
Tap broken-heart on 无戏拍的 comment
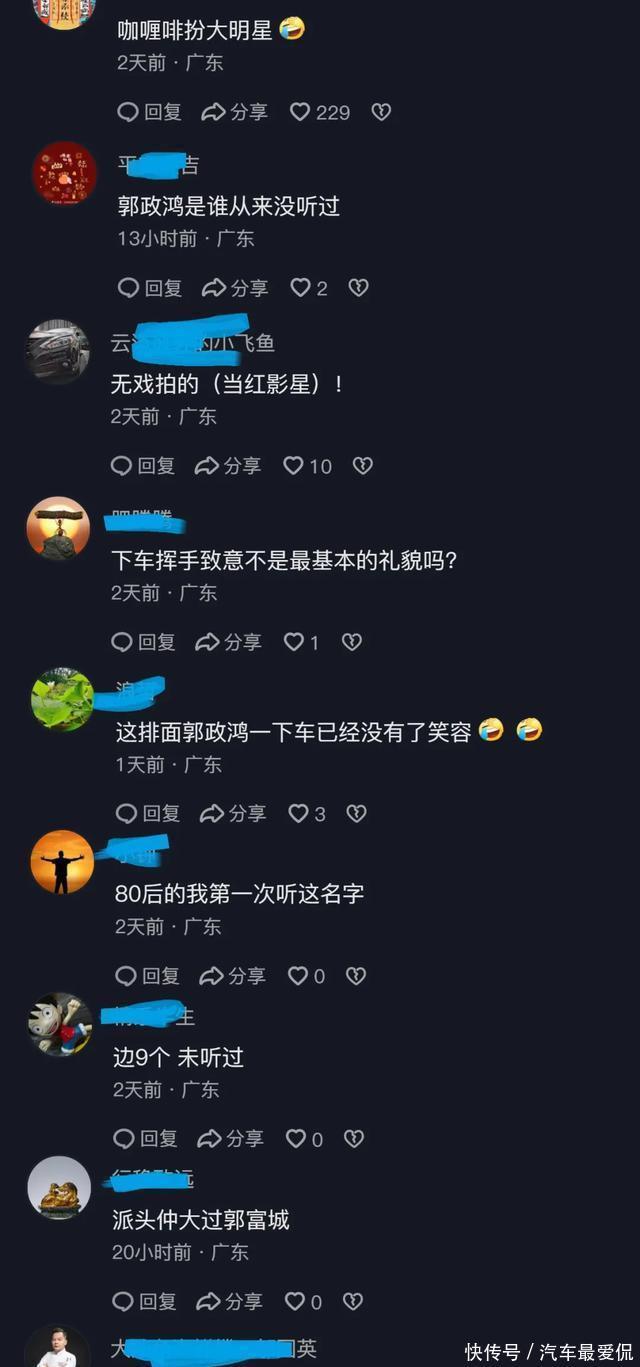click(x=362, y=466)
